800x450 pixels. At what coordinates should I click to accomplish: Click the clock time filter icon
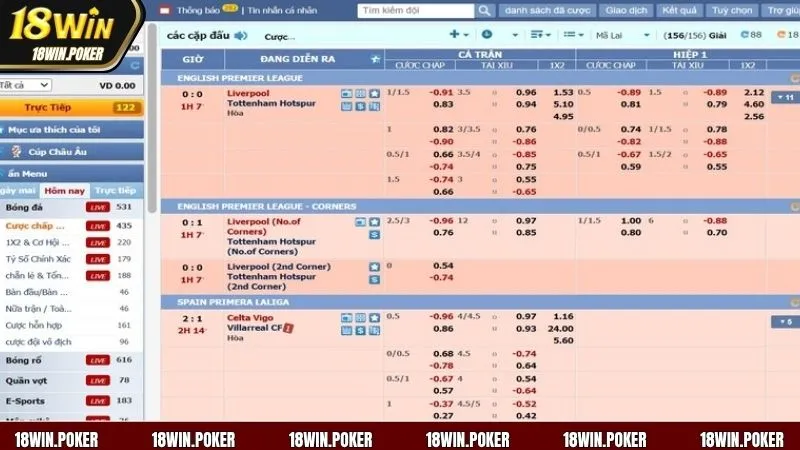[x=487, y=34]
